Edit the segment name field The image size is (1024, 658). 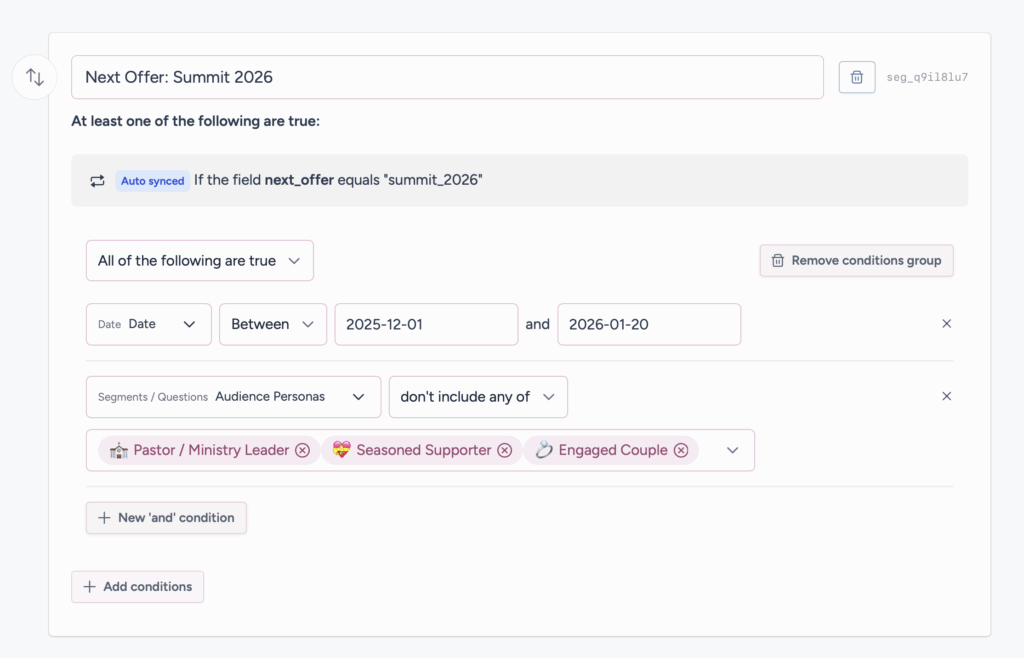coord(447,77)
